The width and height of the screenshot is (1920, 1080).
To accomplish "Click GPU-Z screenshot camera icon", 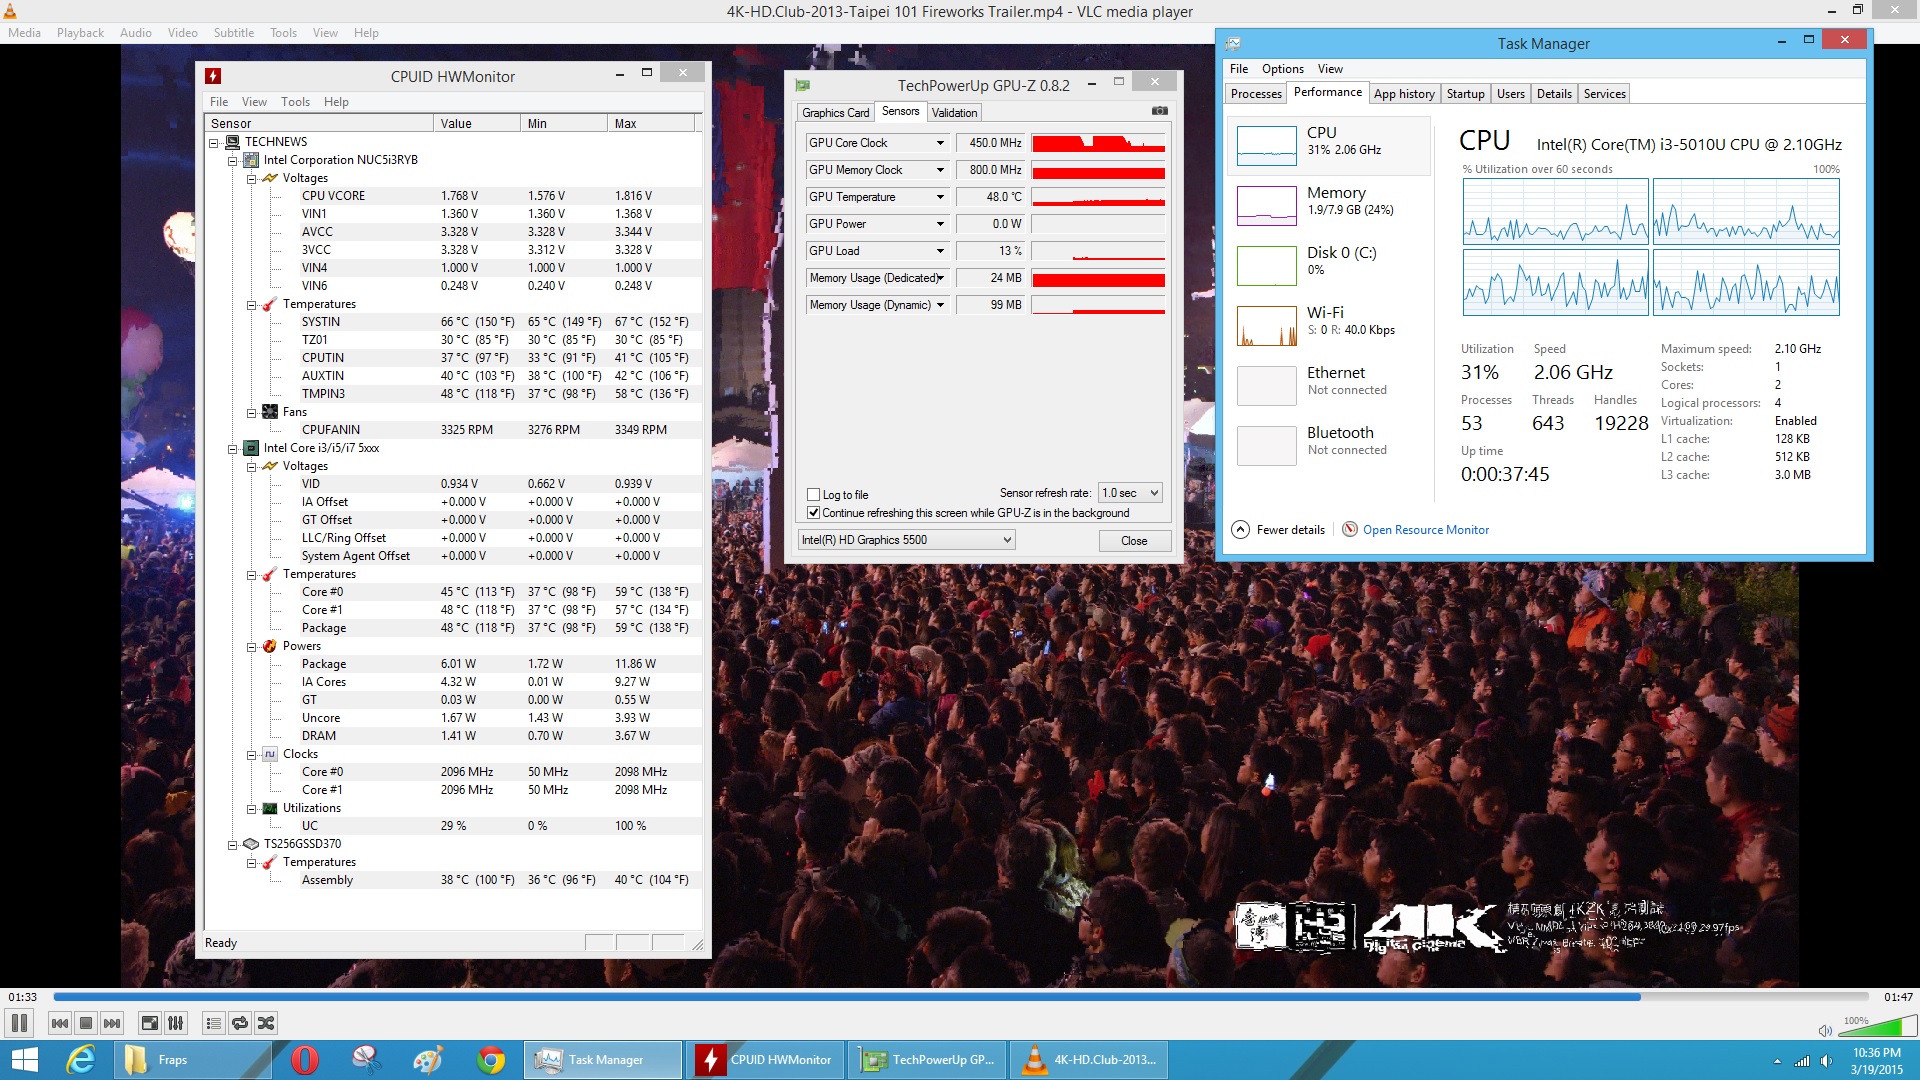I will coord(1159,111).
